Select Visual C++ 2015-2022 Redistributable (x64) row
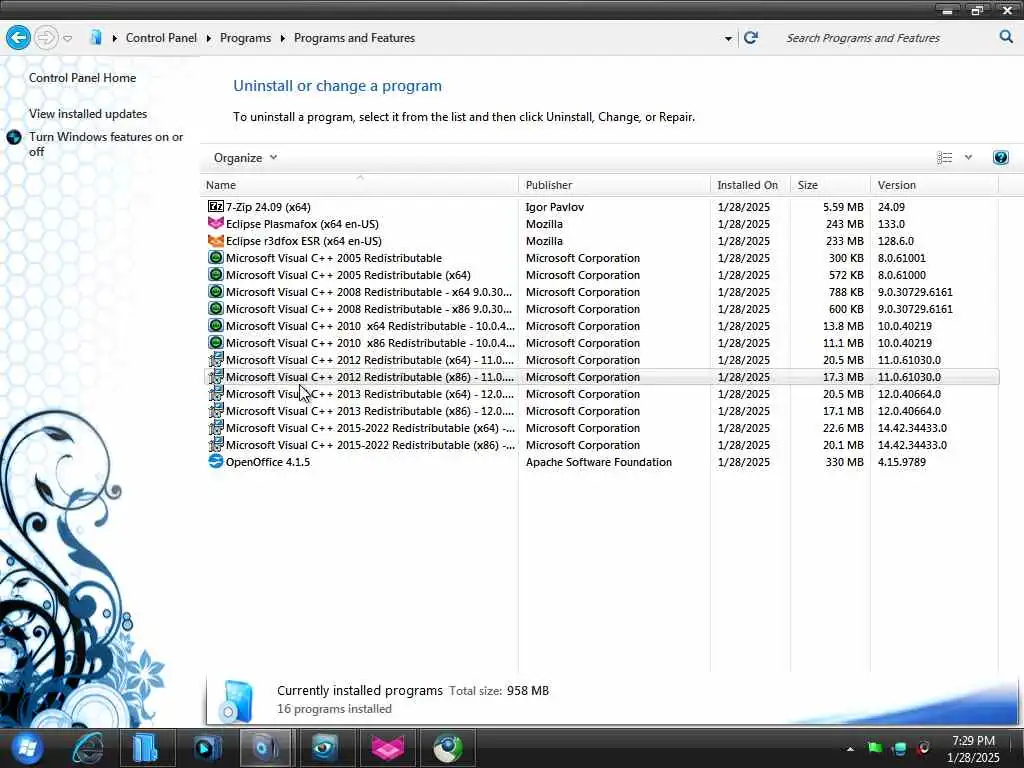The width and height of the screenshot is (1024, 768). 601,428
